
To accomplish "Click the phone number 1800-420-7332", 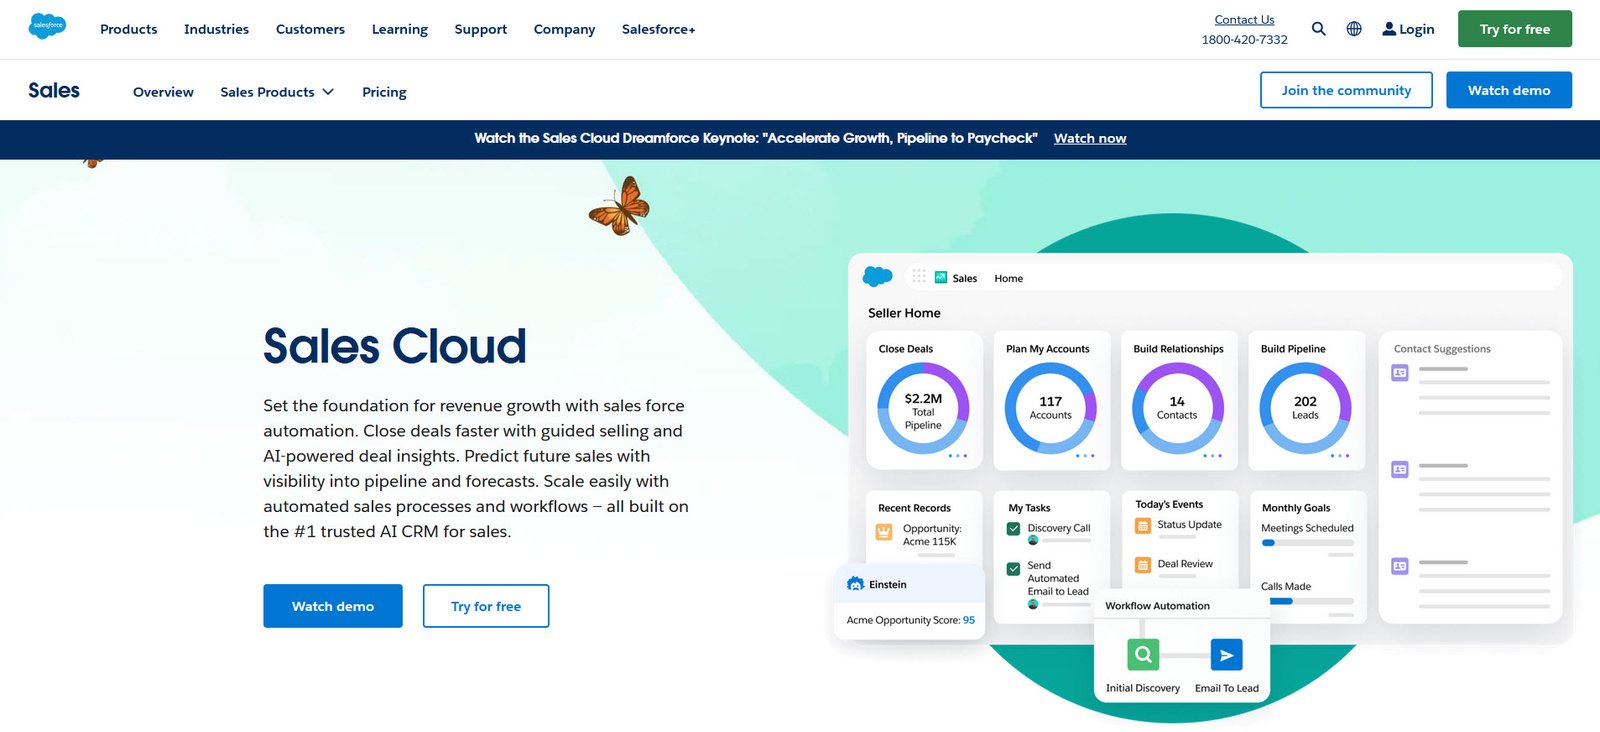I will pos(1244,40).
